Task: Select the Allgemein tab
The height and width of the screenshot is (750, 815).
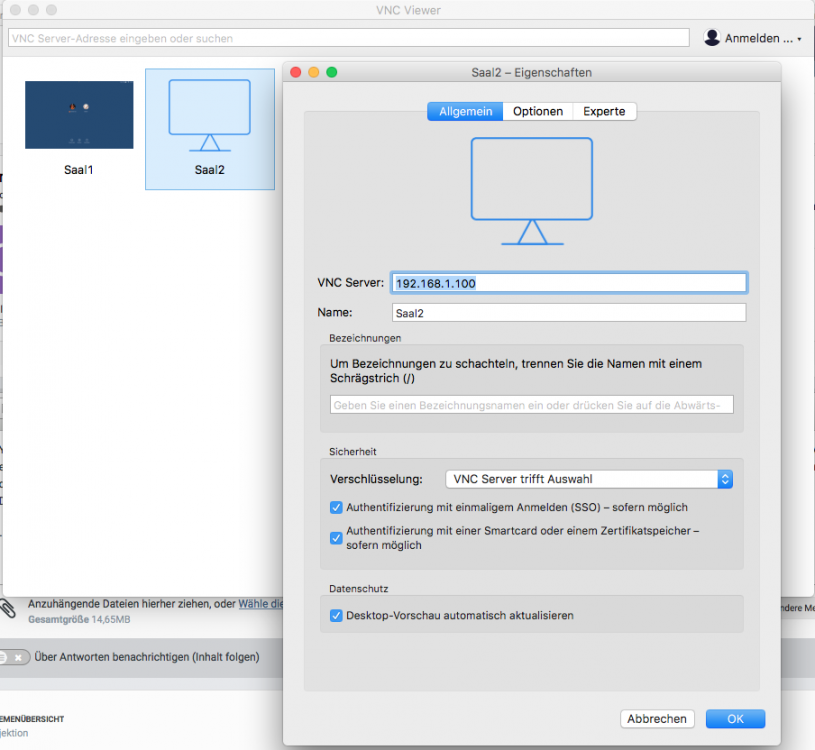Action: (465, 112)
